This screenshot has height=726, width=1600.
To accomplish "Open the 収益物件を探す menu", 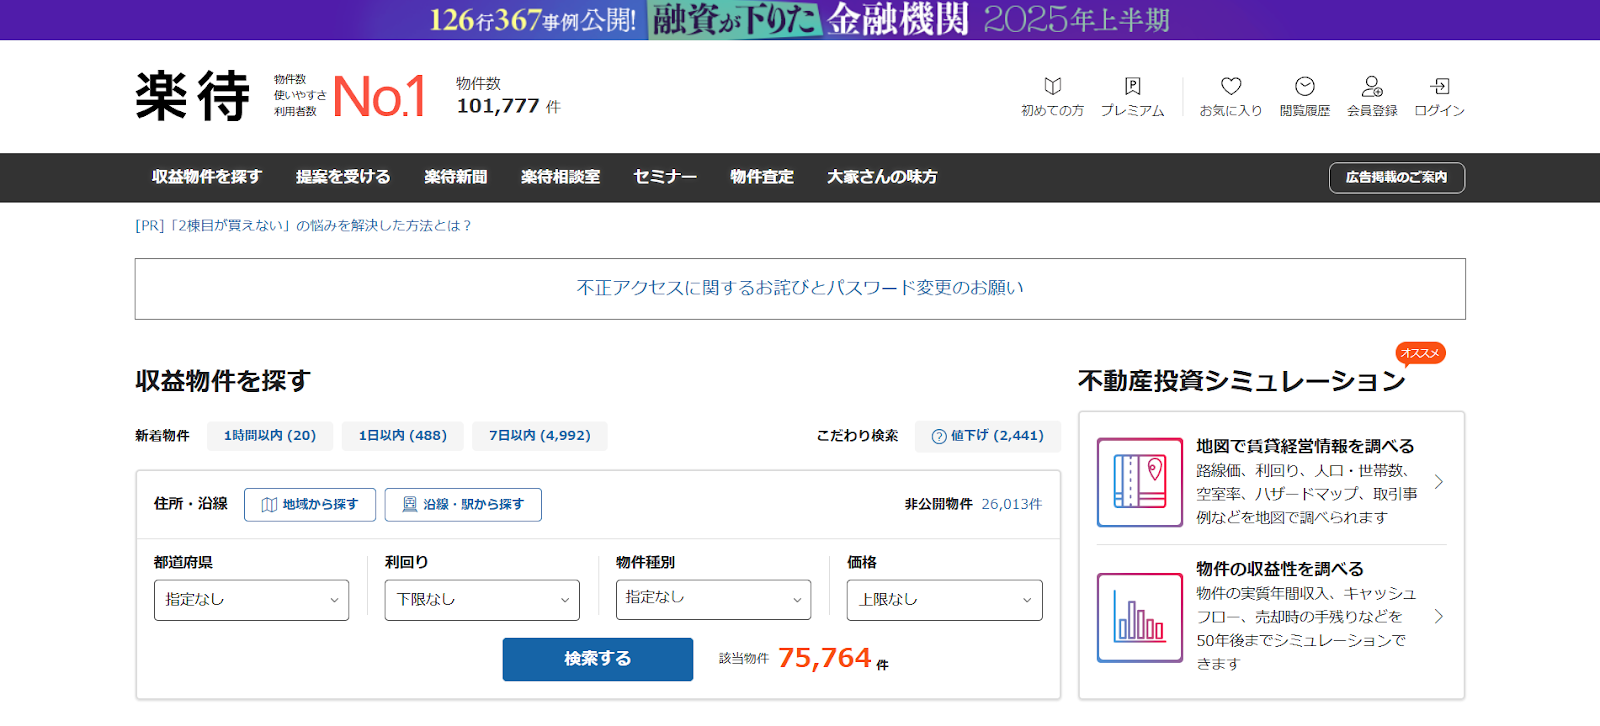I will pyautogui.click(x=207, y=177).
